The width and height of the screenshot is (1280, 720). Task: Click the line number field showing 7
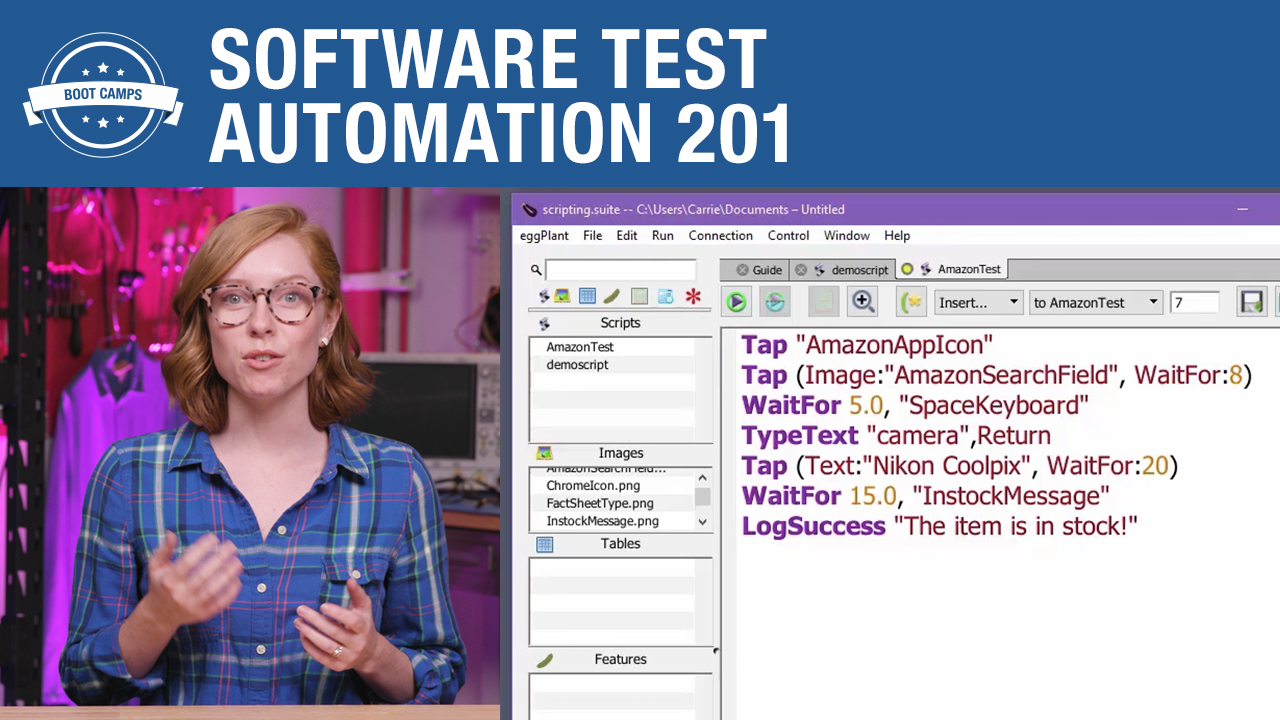(x=1194, y=302)
